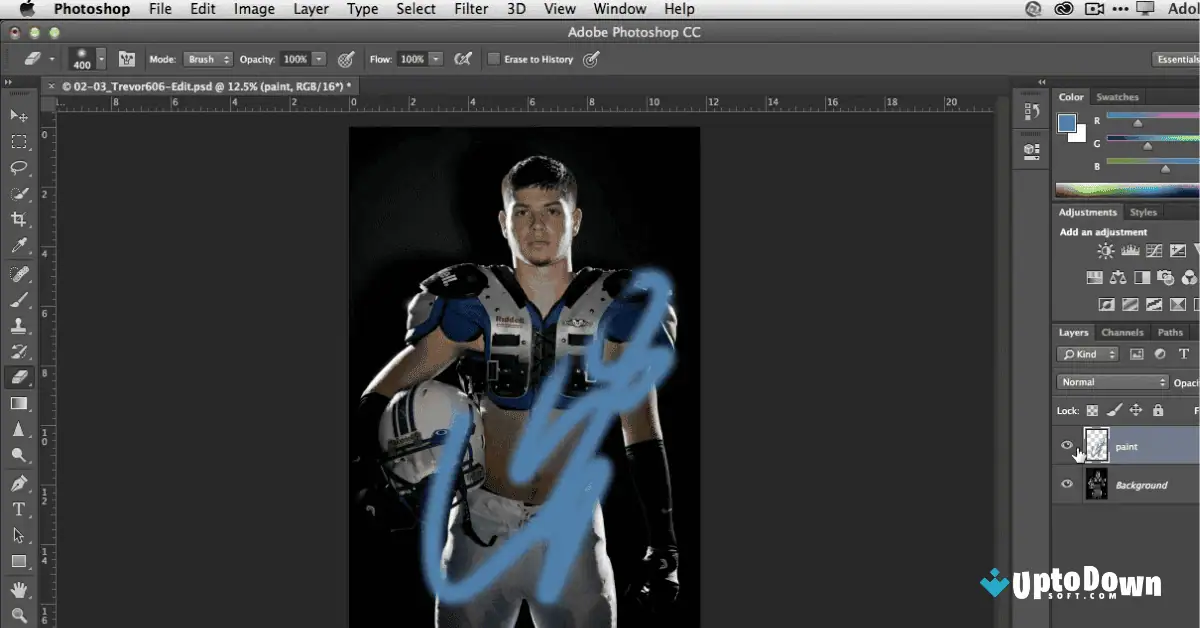Select the Healing Brush tool

tap(18, 272)
